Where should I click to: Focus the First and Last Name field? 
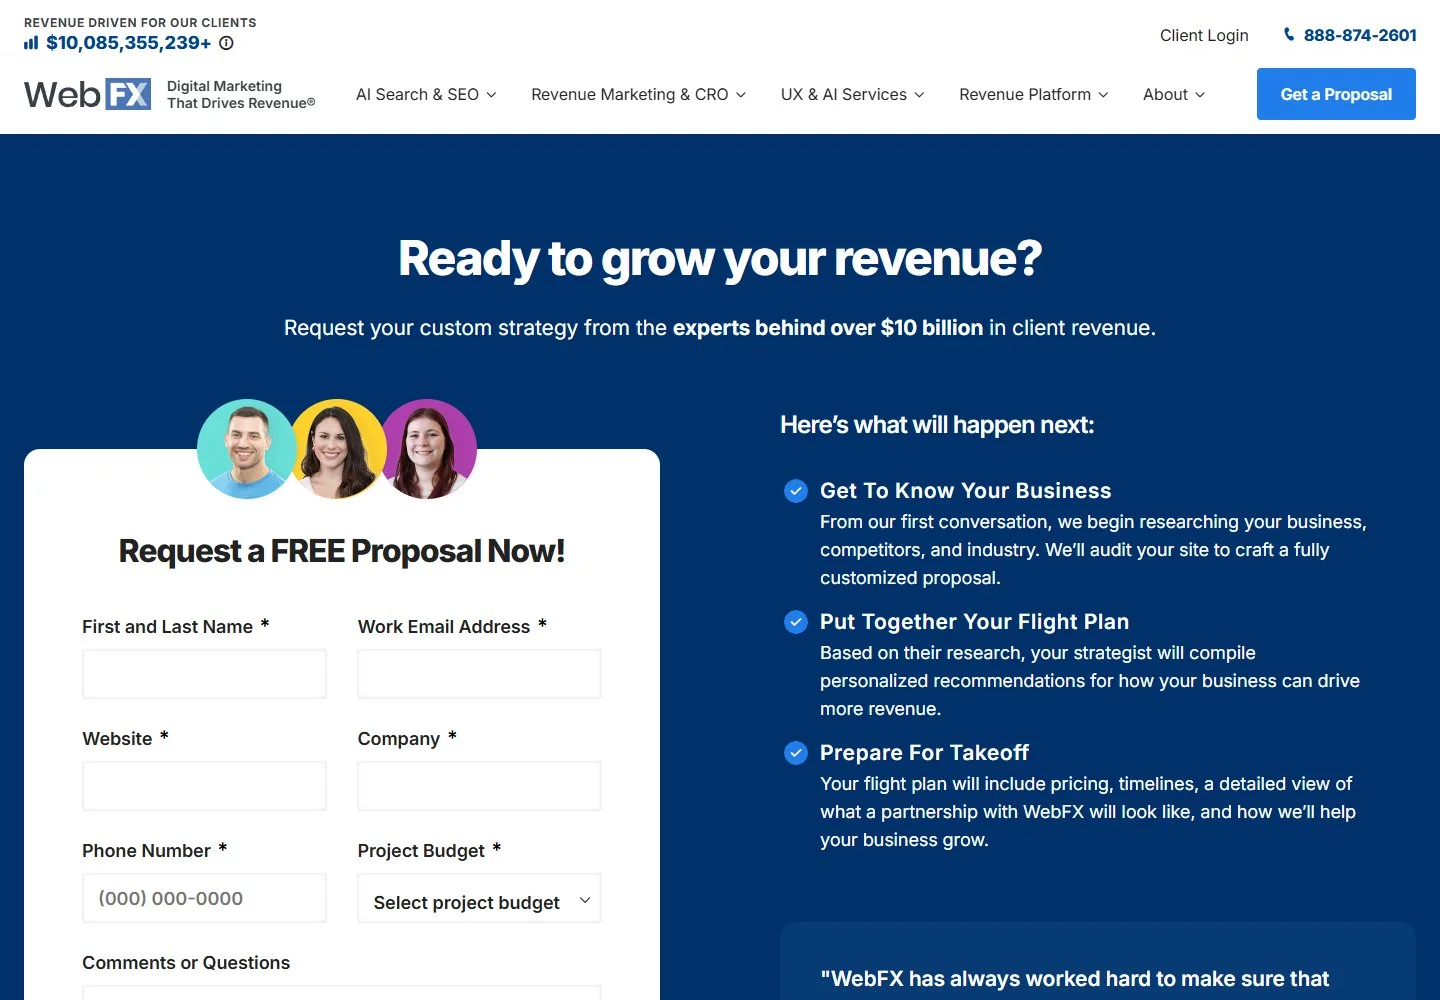coord(204,674)
